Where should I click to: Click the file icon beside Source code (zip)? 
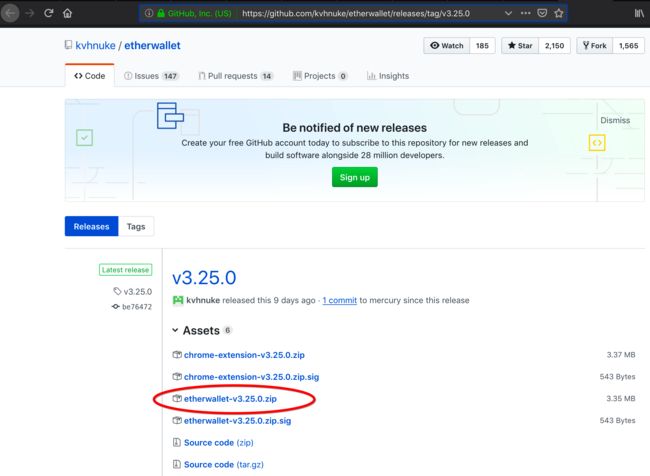177,442
